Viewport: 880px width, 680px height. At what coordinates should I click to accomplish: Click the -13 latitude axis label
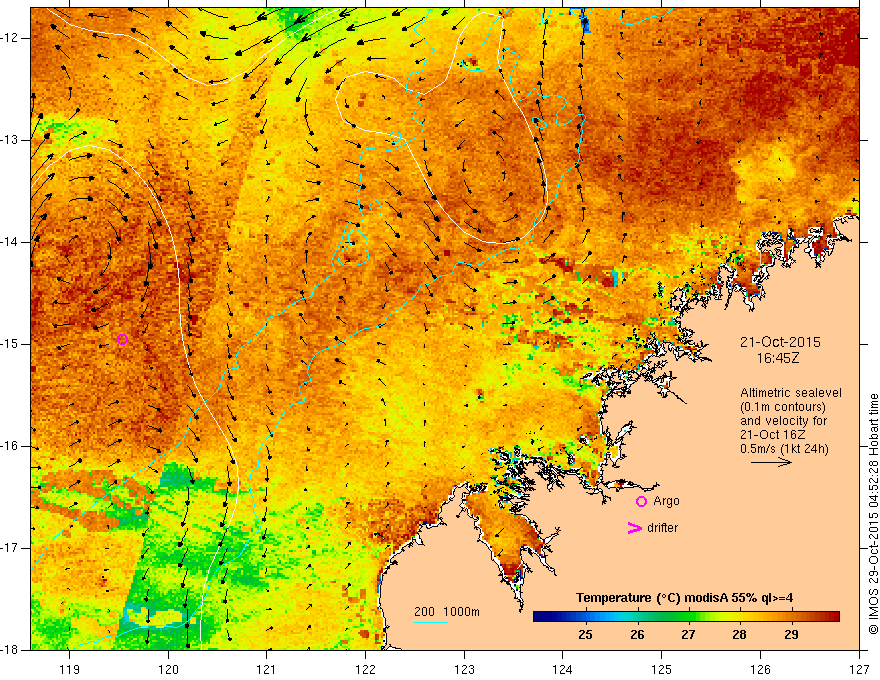(11, 140)
